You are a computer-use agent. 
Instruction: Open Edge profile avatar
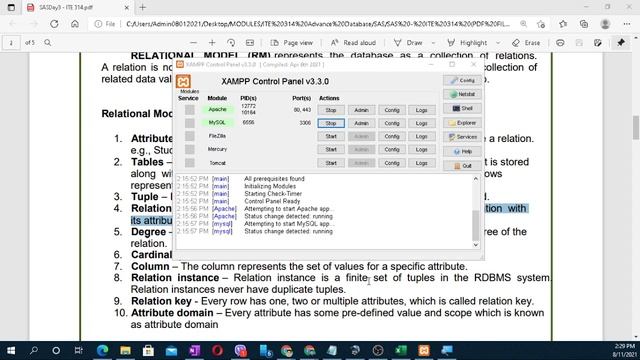pyautogui.click(x=605, y=24)
